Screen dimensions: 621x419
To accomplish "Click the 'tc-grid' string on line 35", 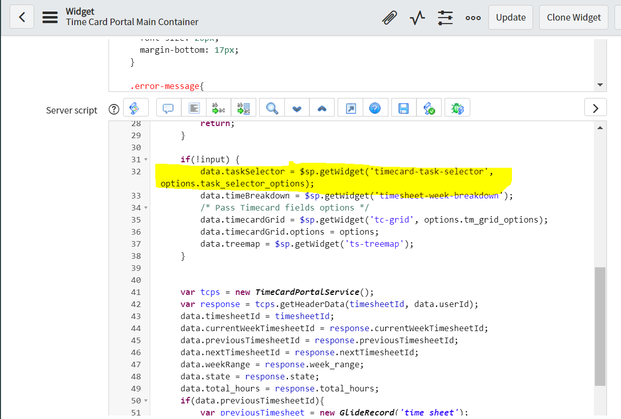I will pyautogui.click(x=391, y=220).
